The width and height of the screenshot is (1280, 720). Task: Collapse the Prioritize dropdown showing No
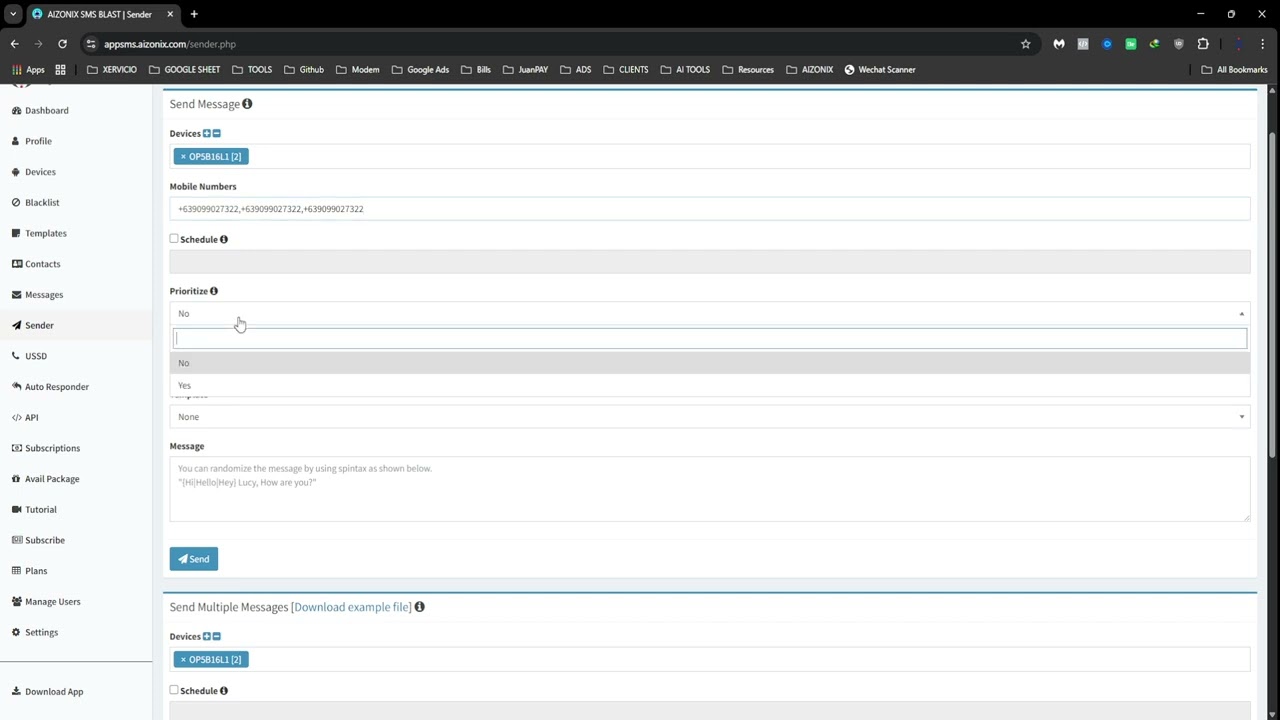click(710, 313)
